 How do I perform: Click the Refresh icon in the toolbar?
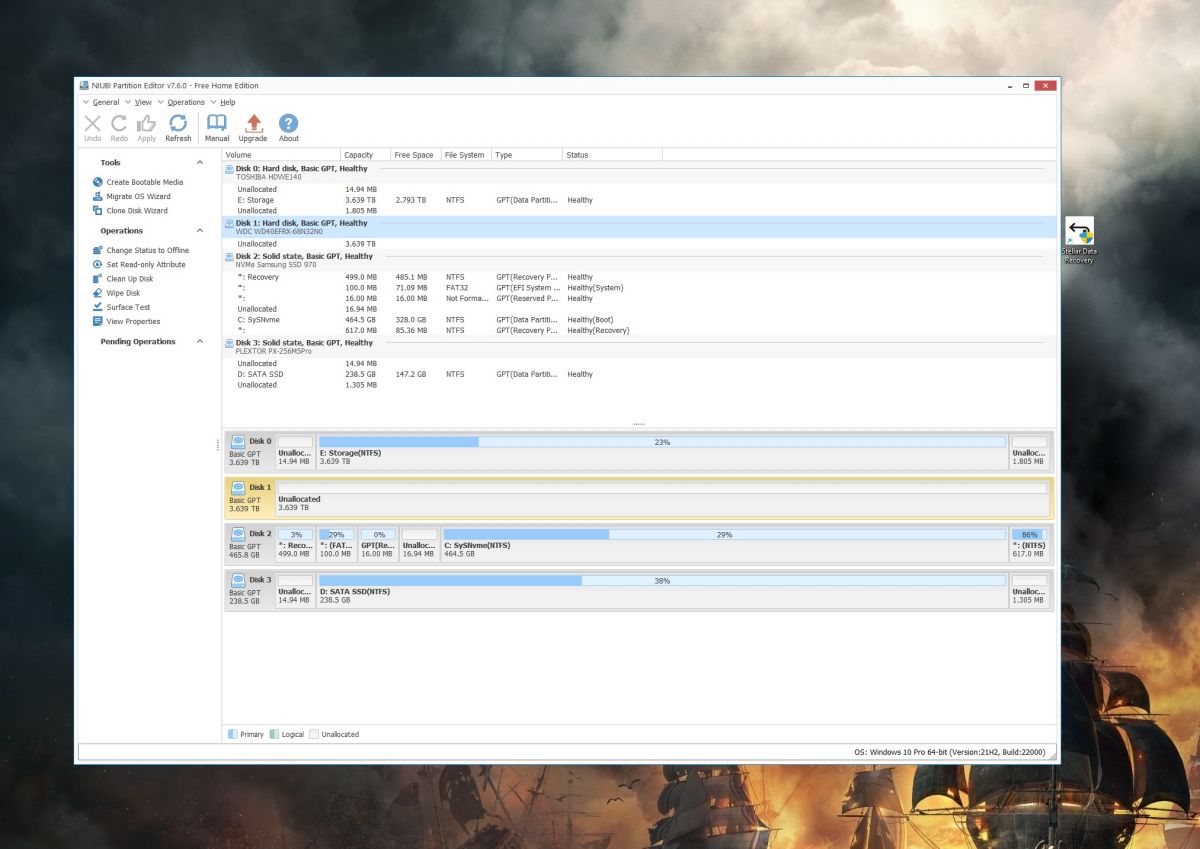pos(178,123)
